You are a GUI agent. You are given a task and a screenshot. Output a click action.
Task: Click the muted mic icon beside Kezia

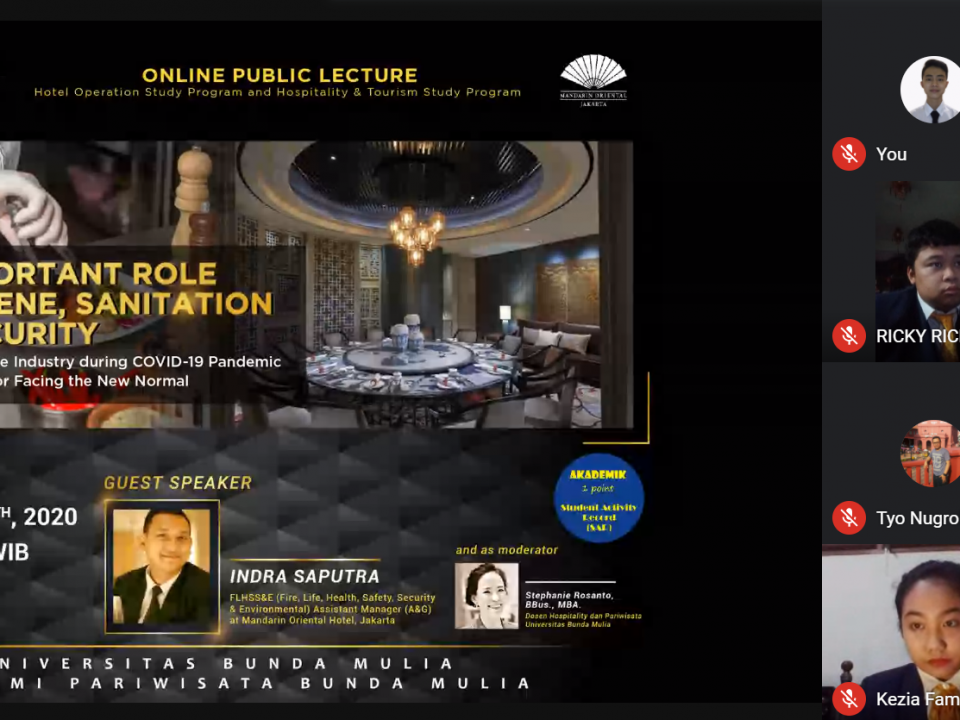coord(849,699)
